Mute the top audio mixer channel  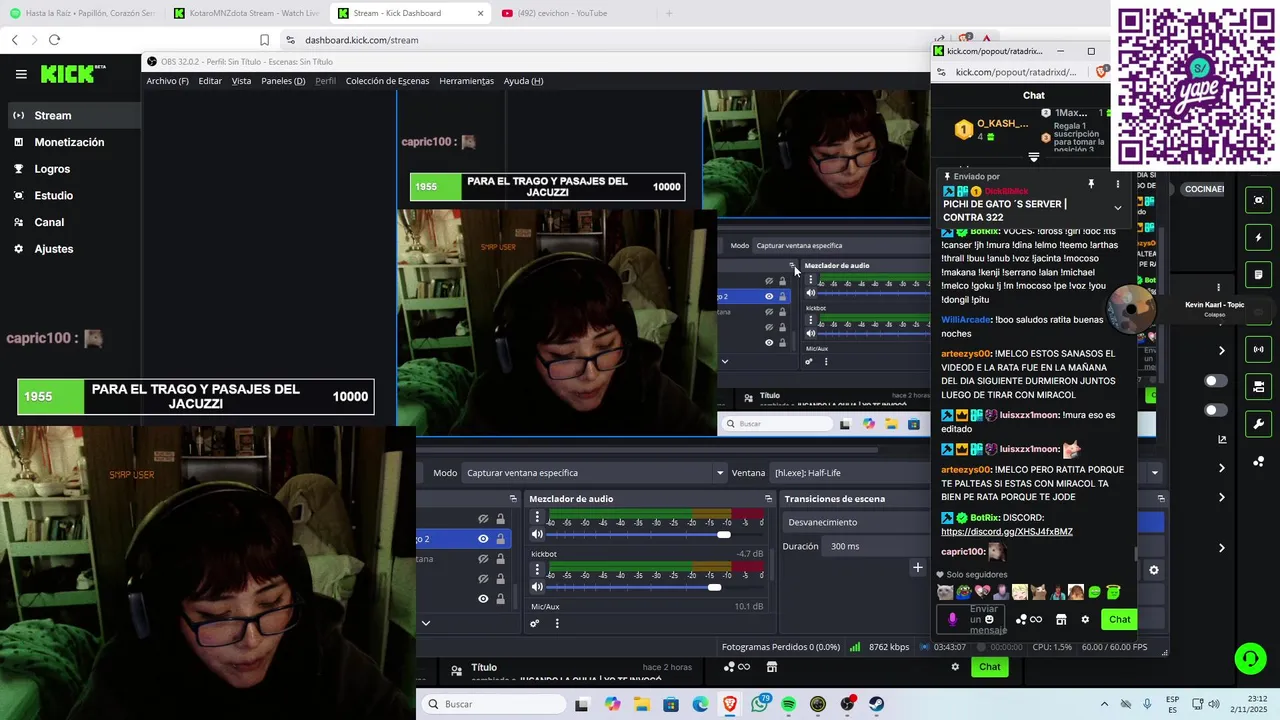[537, 534]
